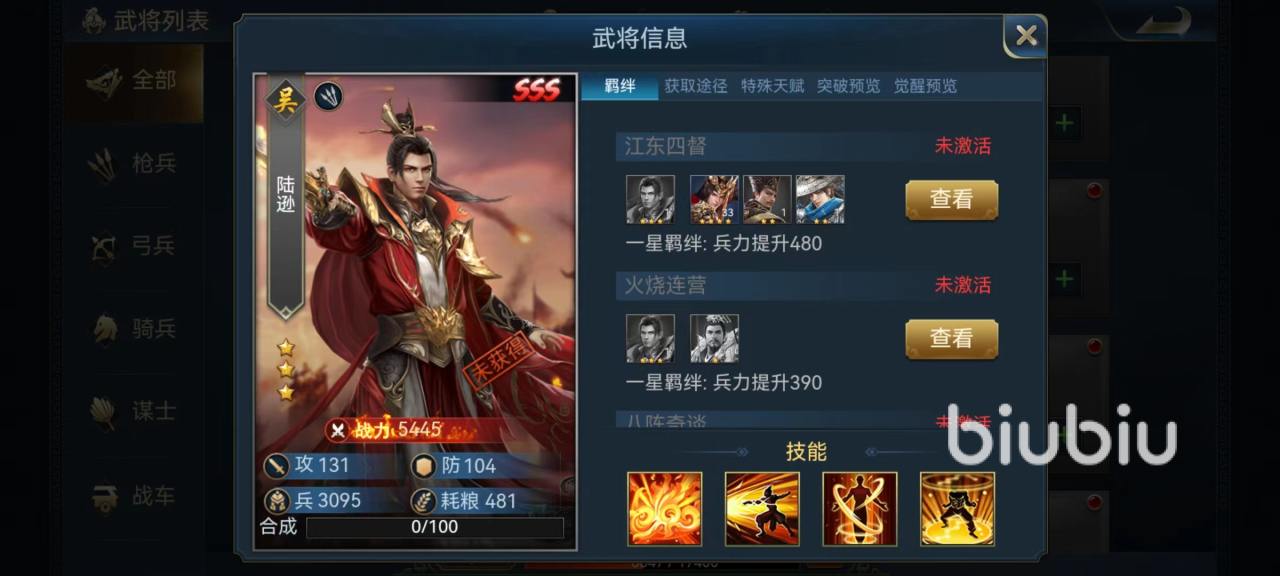Select 枪兵 category in the left sidebar
This screenshot has width=1280, height=576.
[x=134, y=163]
